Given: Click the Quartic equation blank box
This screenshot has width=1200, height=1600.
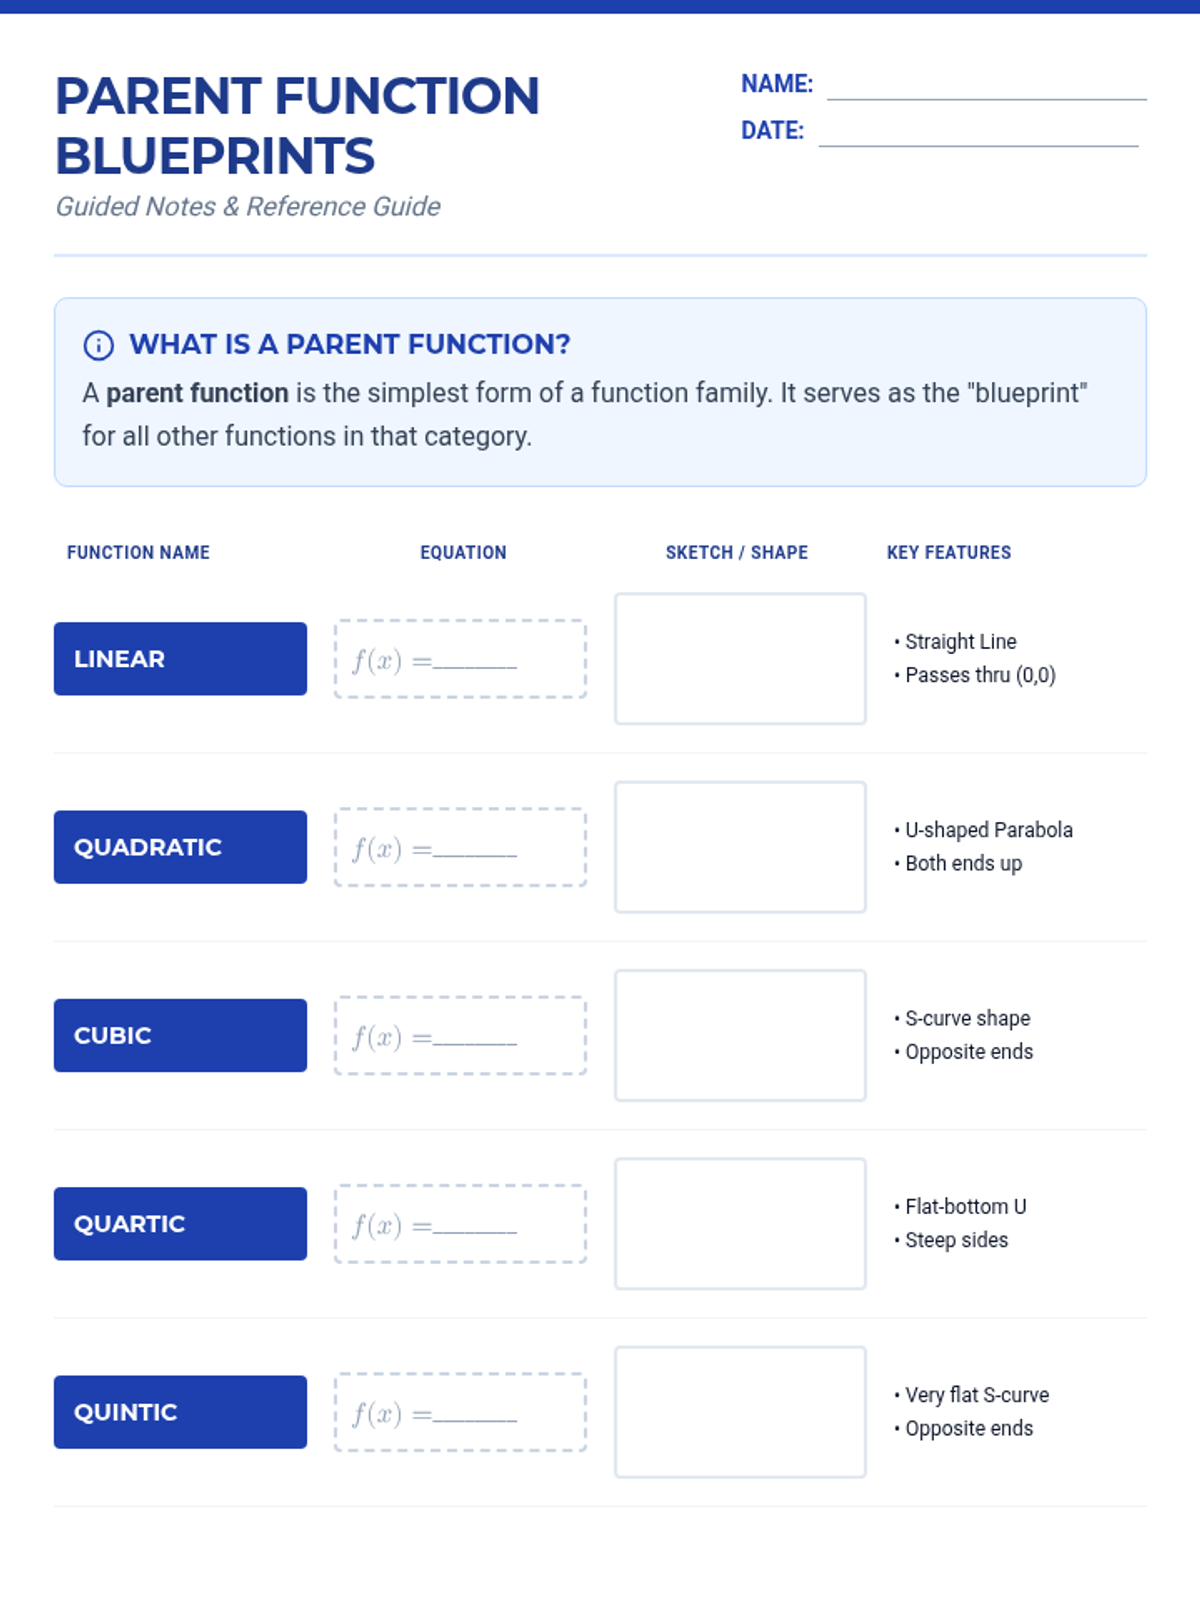Looking at the screenshot, I should tap(460, 1224).
